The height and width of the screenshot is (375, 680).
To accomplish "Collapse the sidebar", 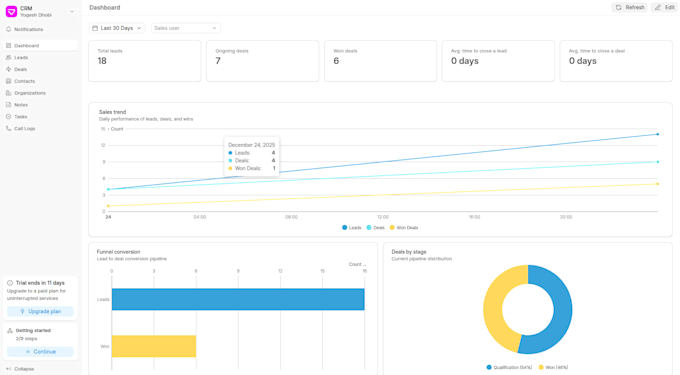I will click(x=20, y=369).
